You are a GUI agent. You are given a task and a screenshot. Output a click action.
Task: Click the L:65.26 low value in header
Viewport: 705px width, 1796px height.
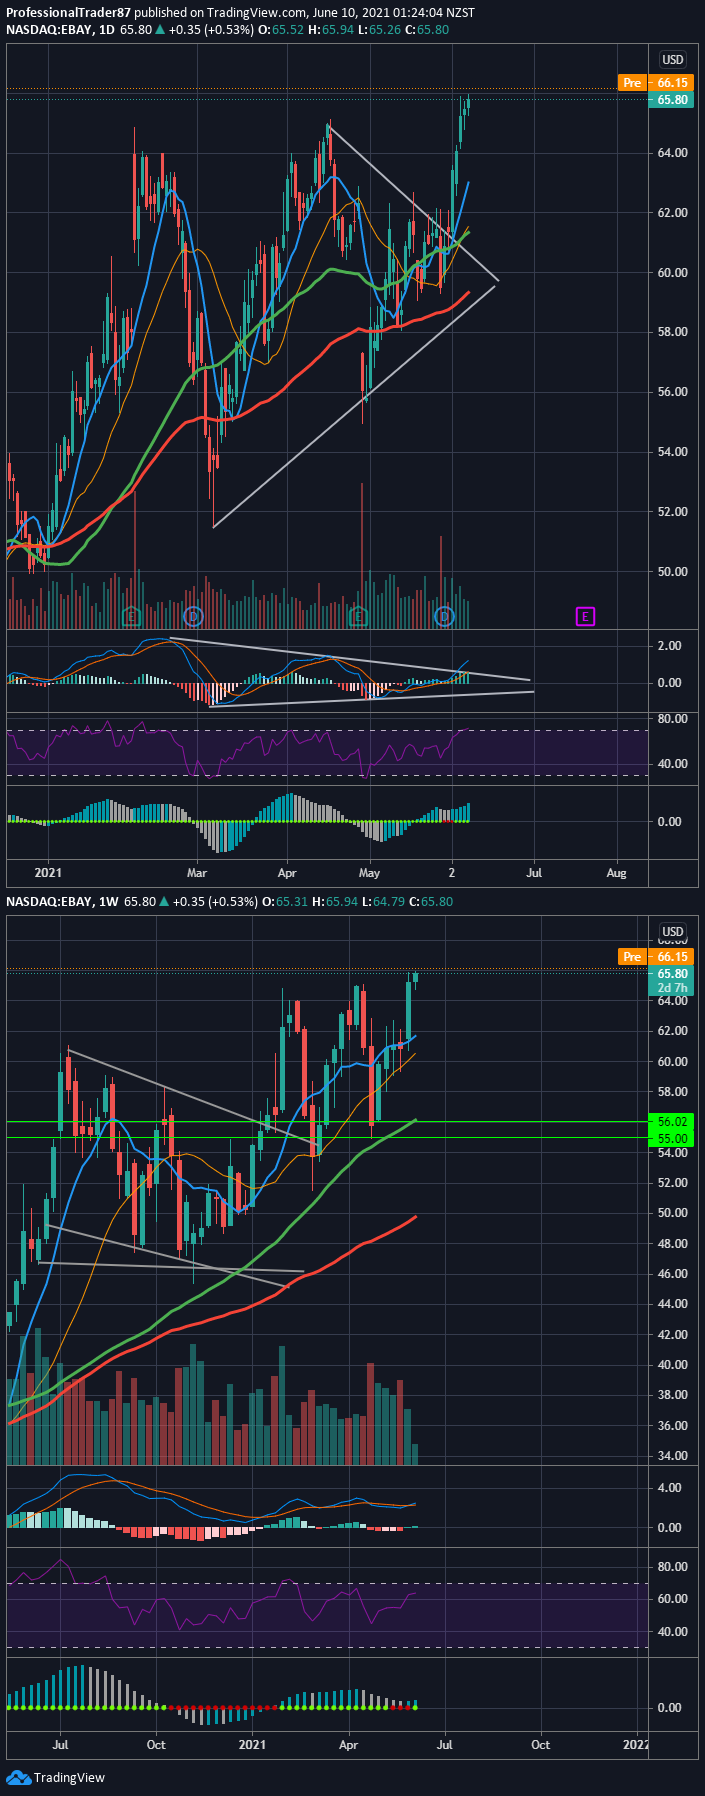pyautogui.click(x=379, y=30)
